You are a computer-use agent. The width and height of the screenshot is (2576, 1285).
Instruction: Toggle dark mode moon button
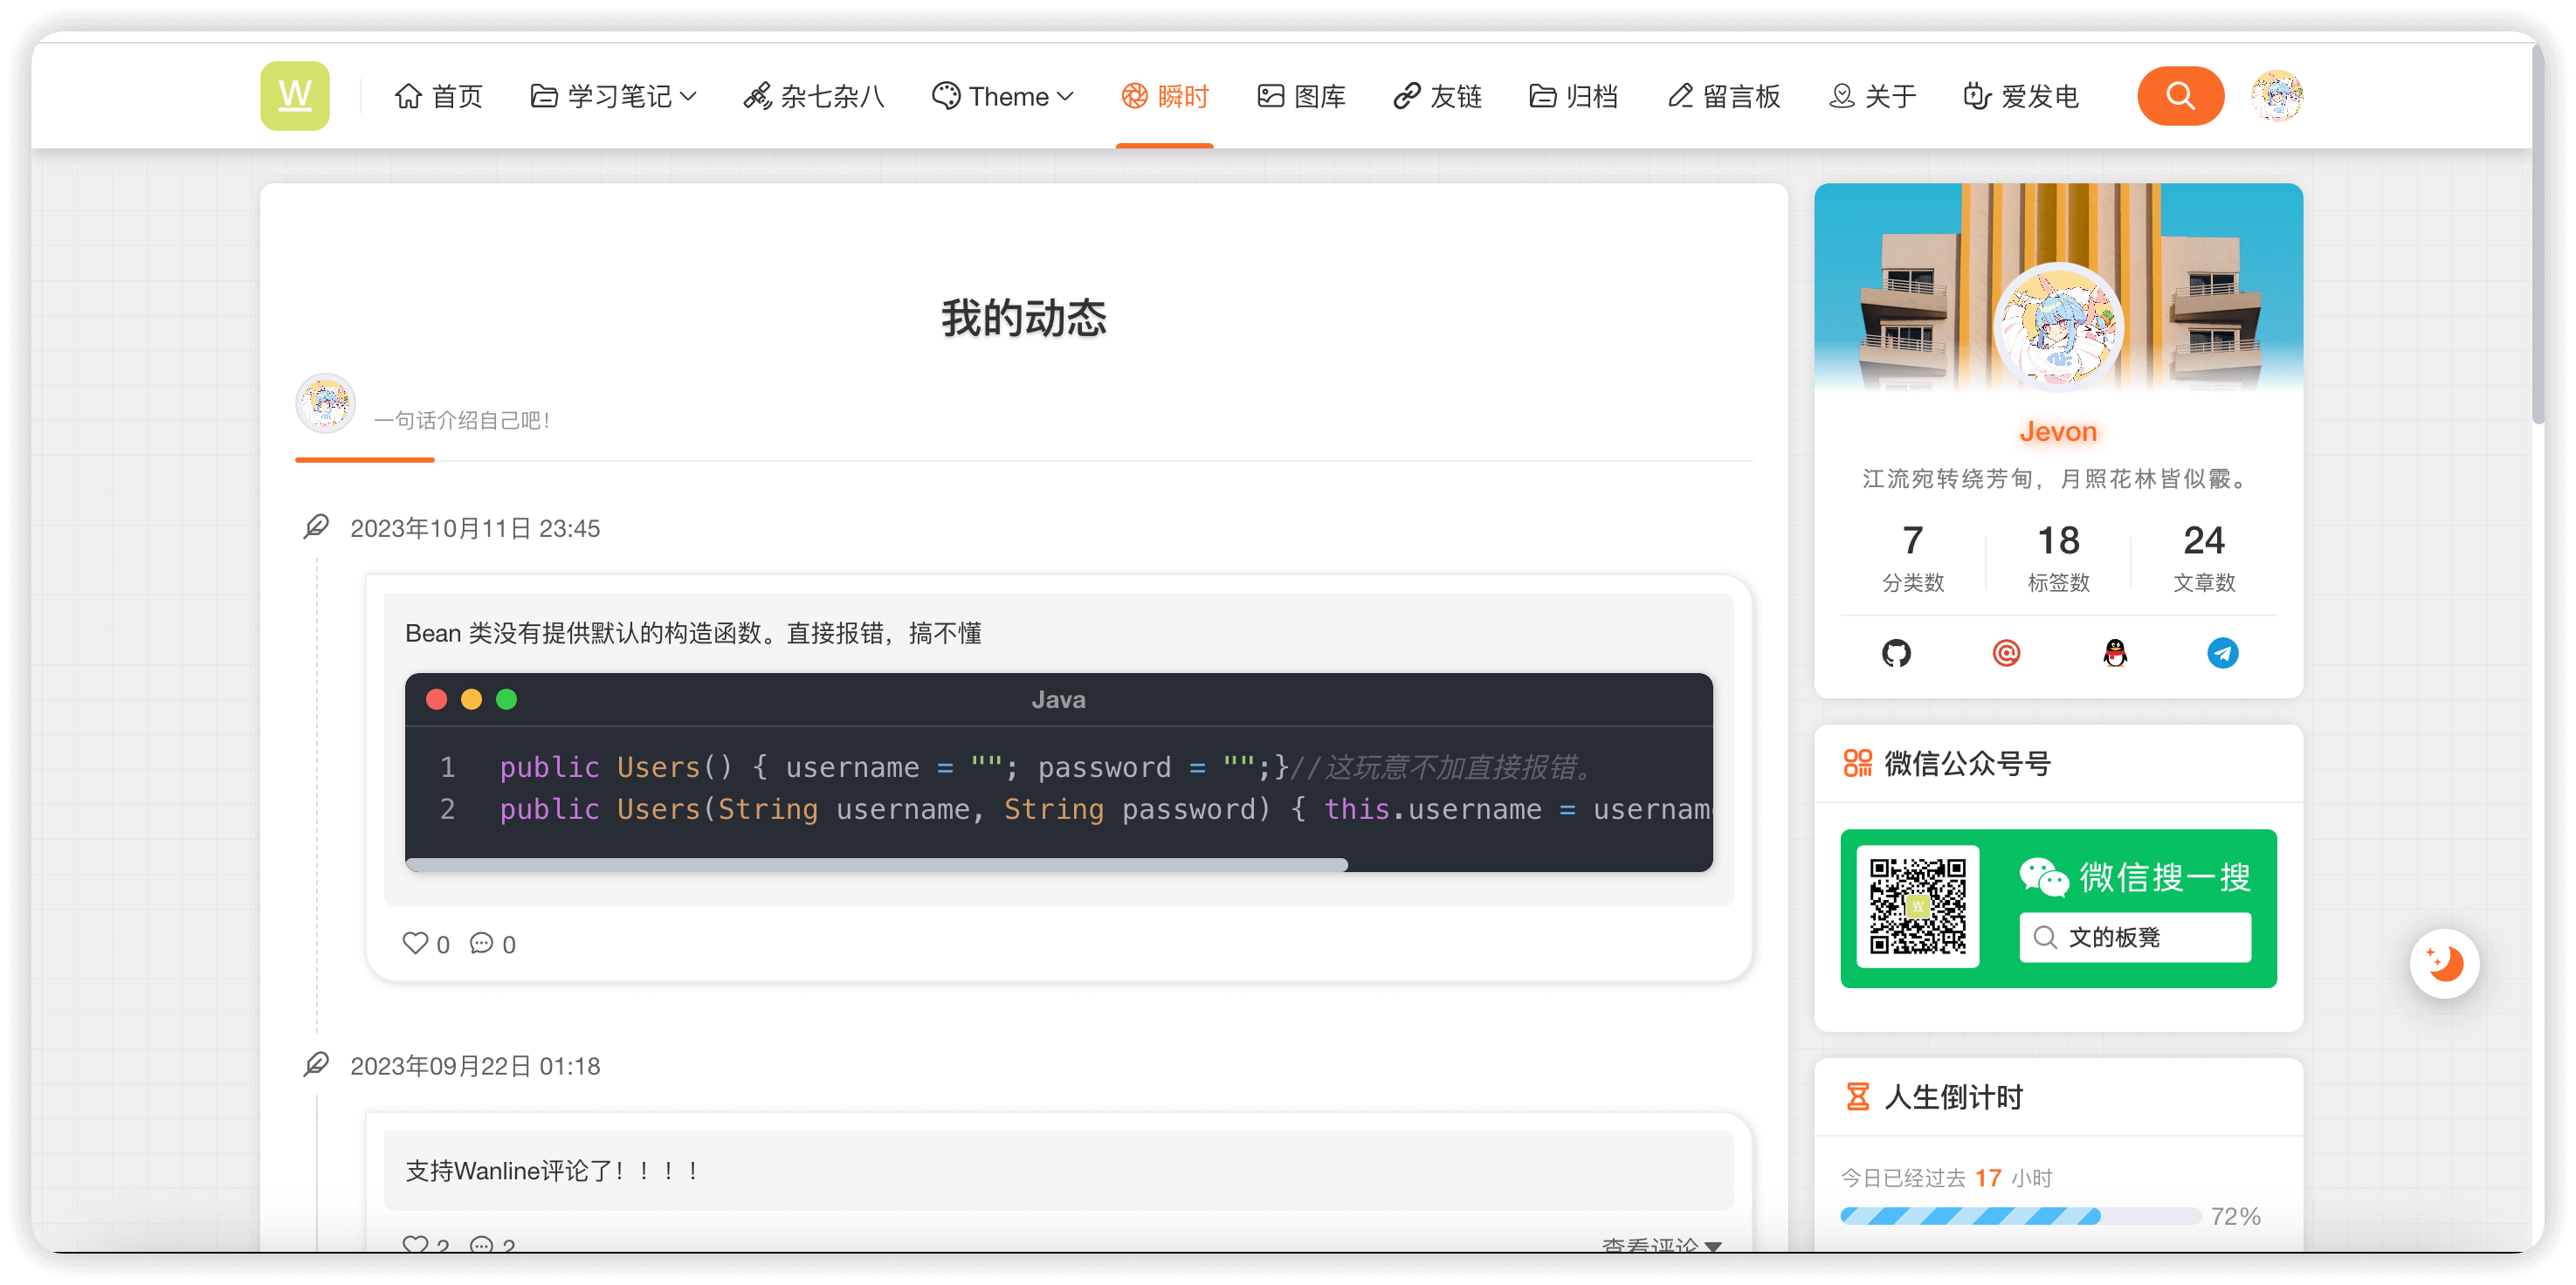[2444, 964]
